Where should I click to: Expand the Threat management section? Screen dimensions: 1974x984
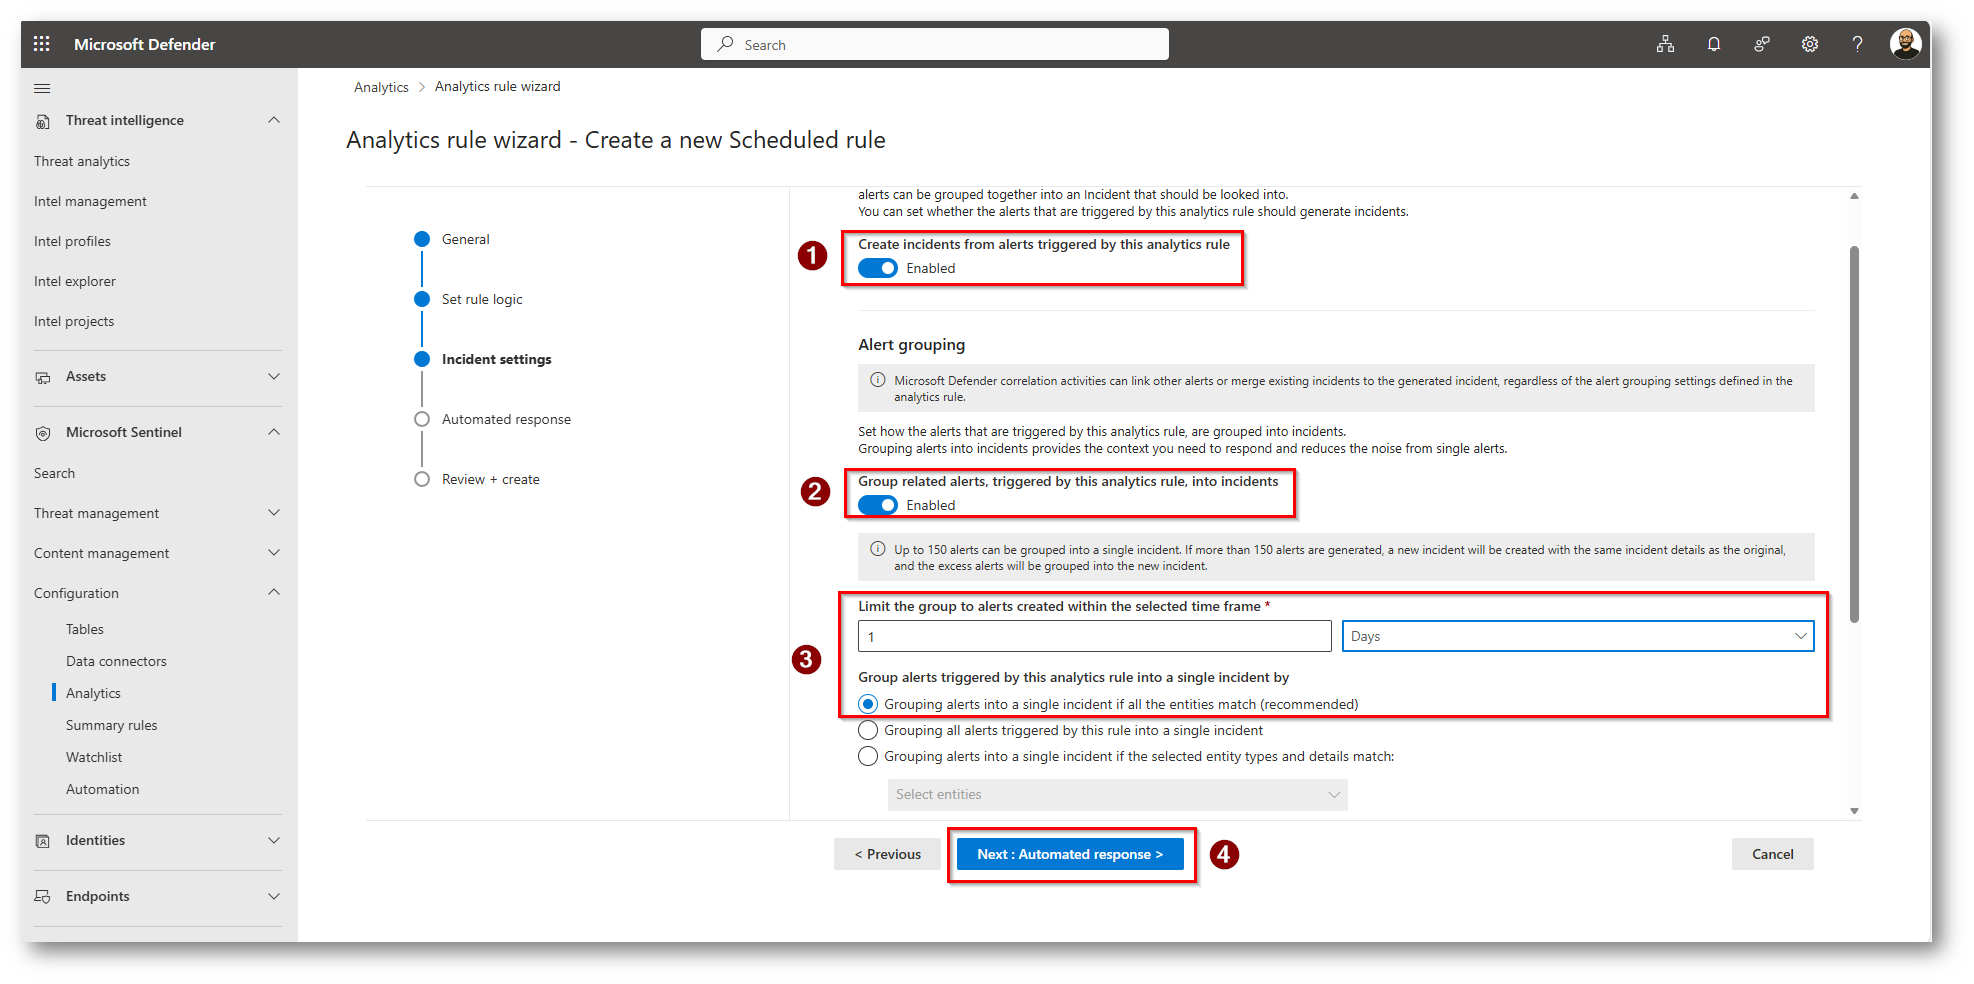tap(274, 513)
